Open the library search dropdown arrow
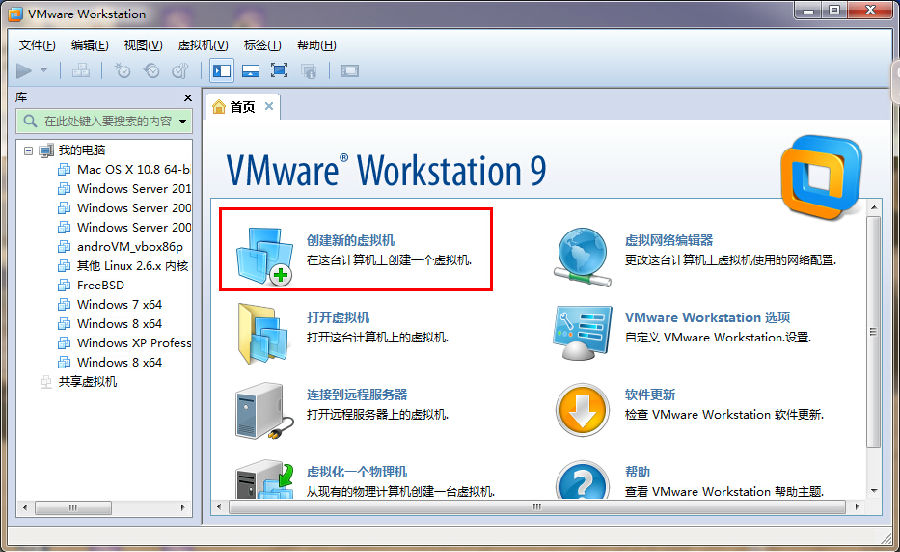Viewport: 900px width, 552px height. pos(183,122)
